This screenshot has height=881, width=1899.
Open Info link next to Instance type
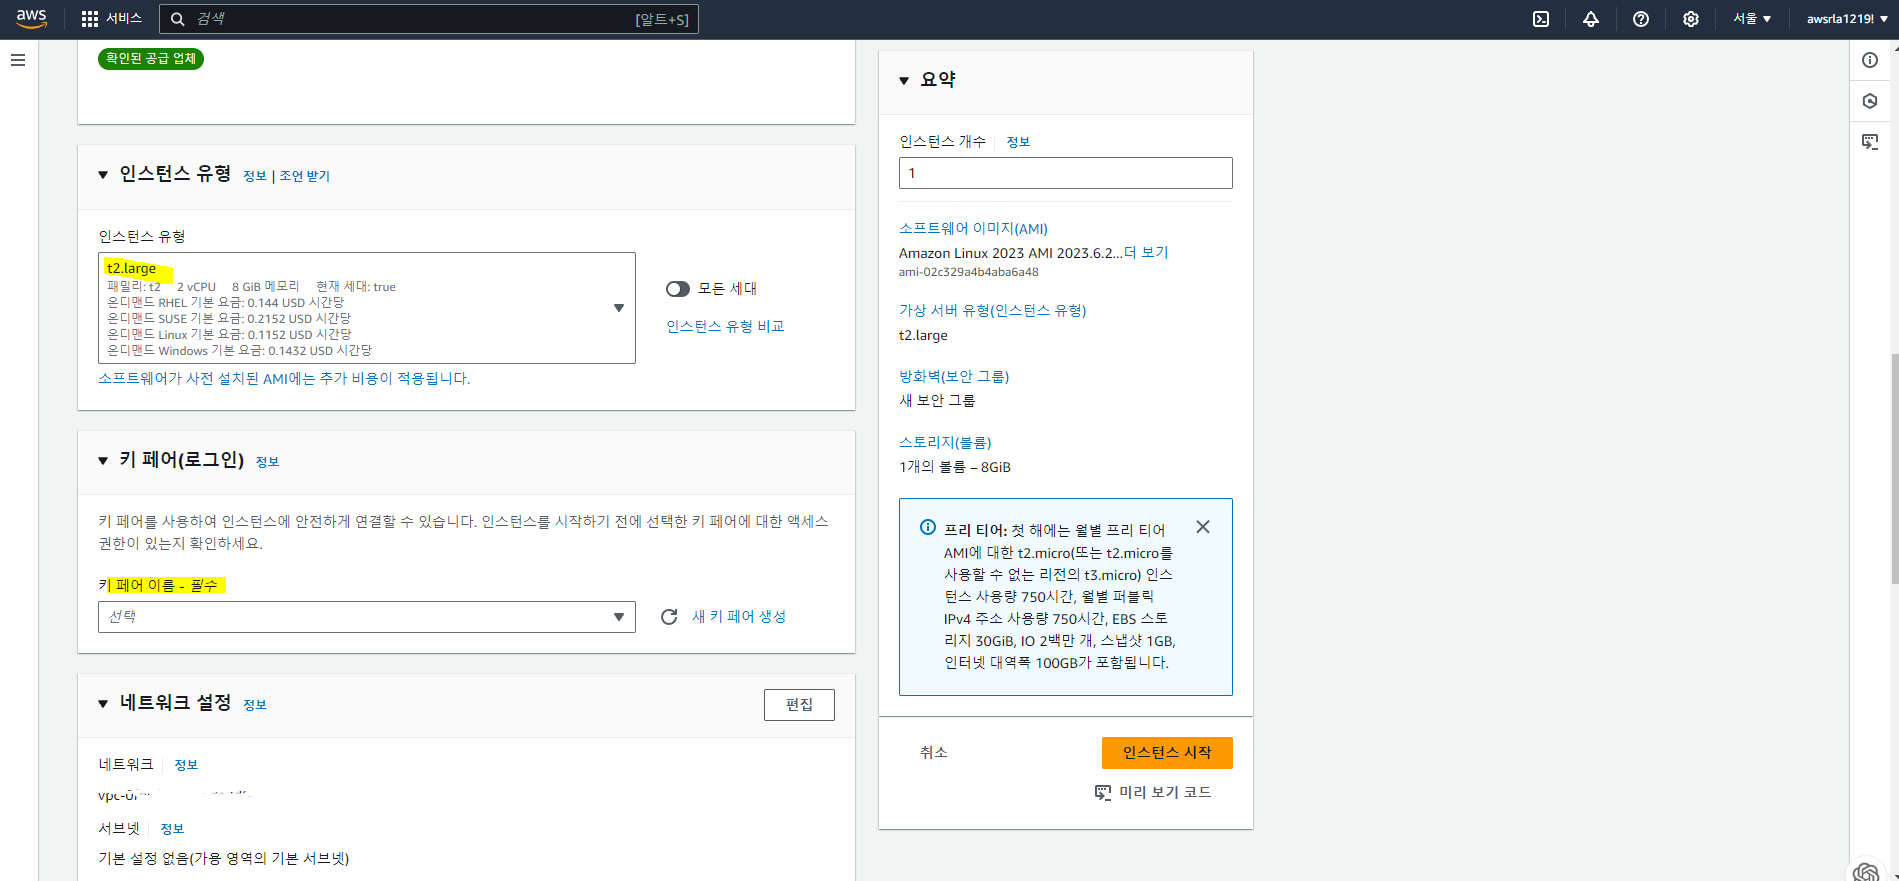pyautogui.click(x=255, y=176)
